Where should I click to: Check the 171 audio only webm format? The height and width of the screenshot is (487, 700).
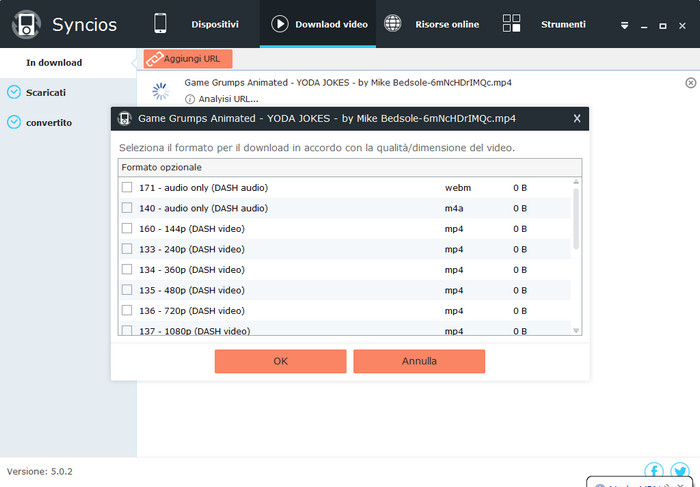(127, 187)
